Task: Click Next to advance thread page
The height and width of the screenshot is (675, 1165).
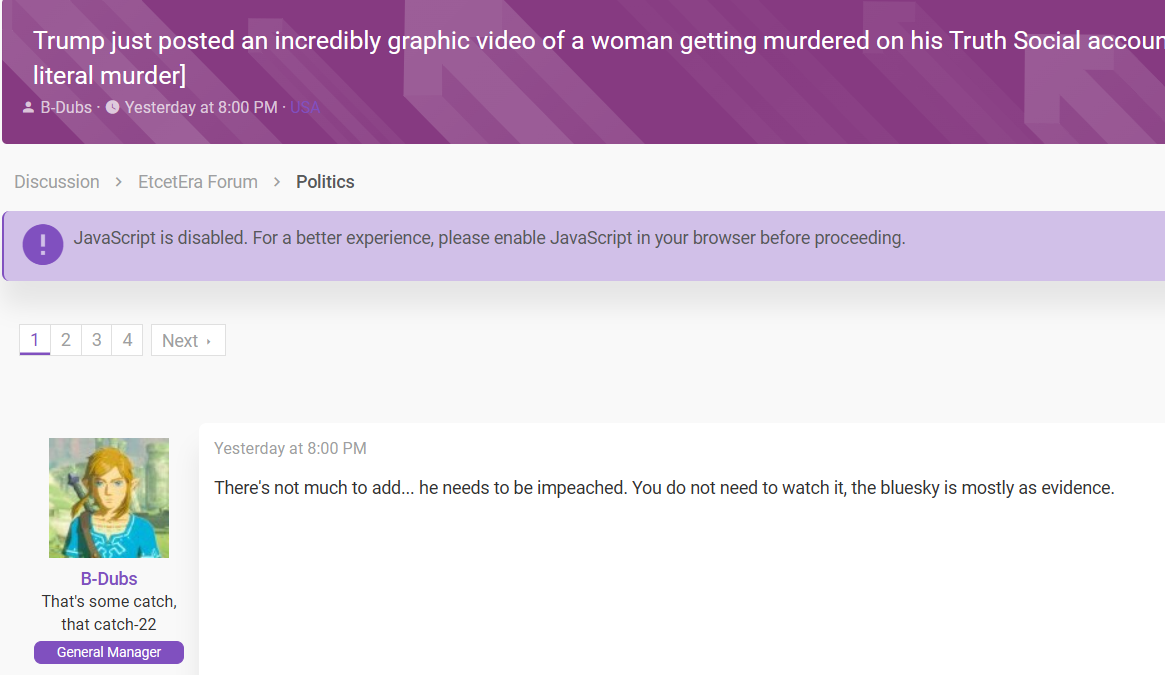Action: click(188, 340)
